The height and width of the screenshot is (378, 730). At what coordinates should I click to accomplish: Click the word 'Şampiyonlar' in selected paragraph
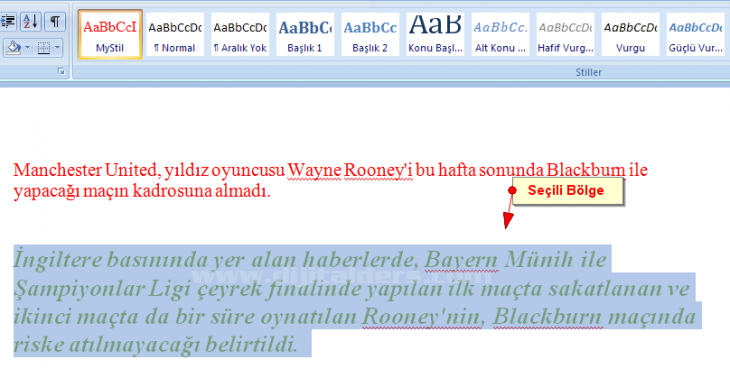[x=79, y=290]
